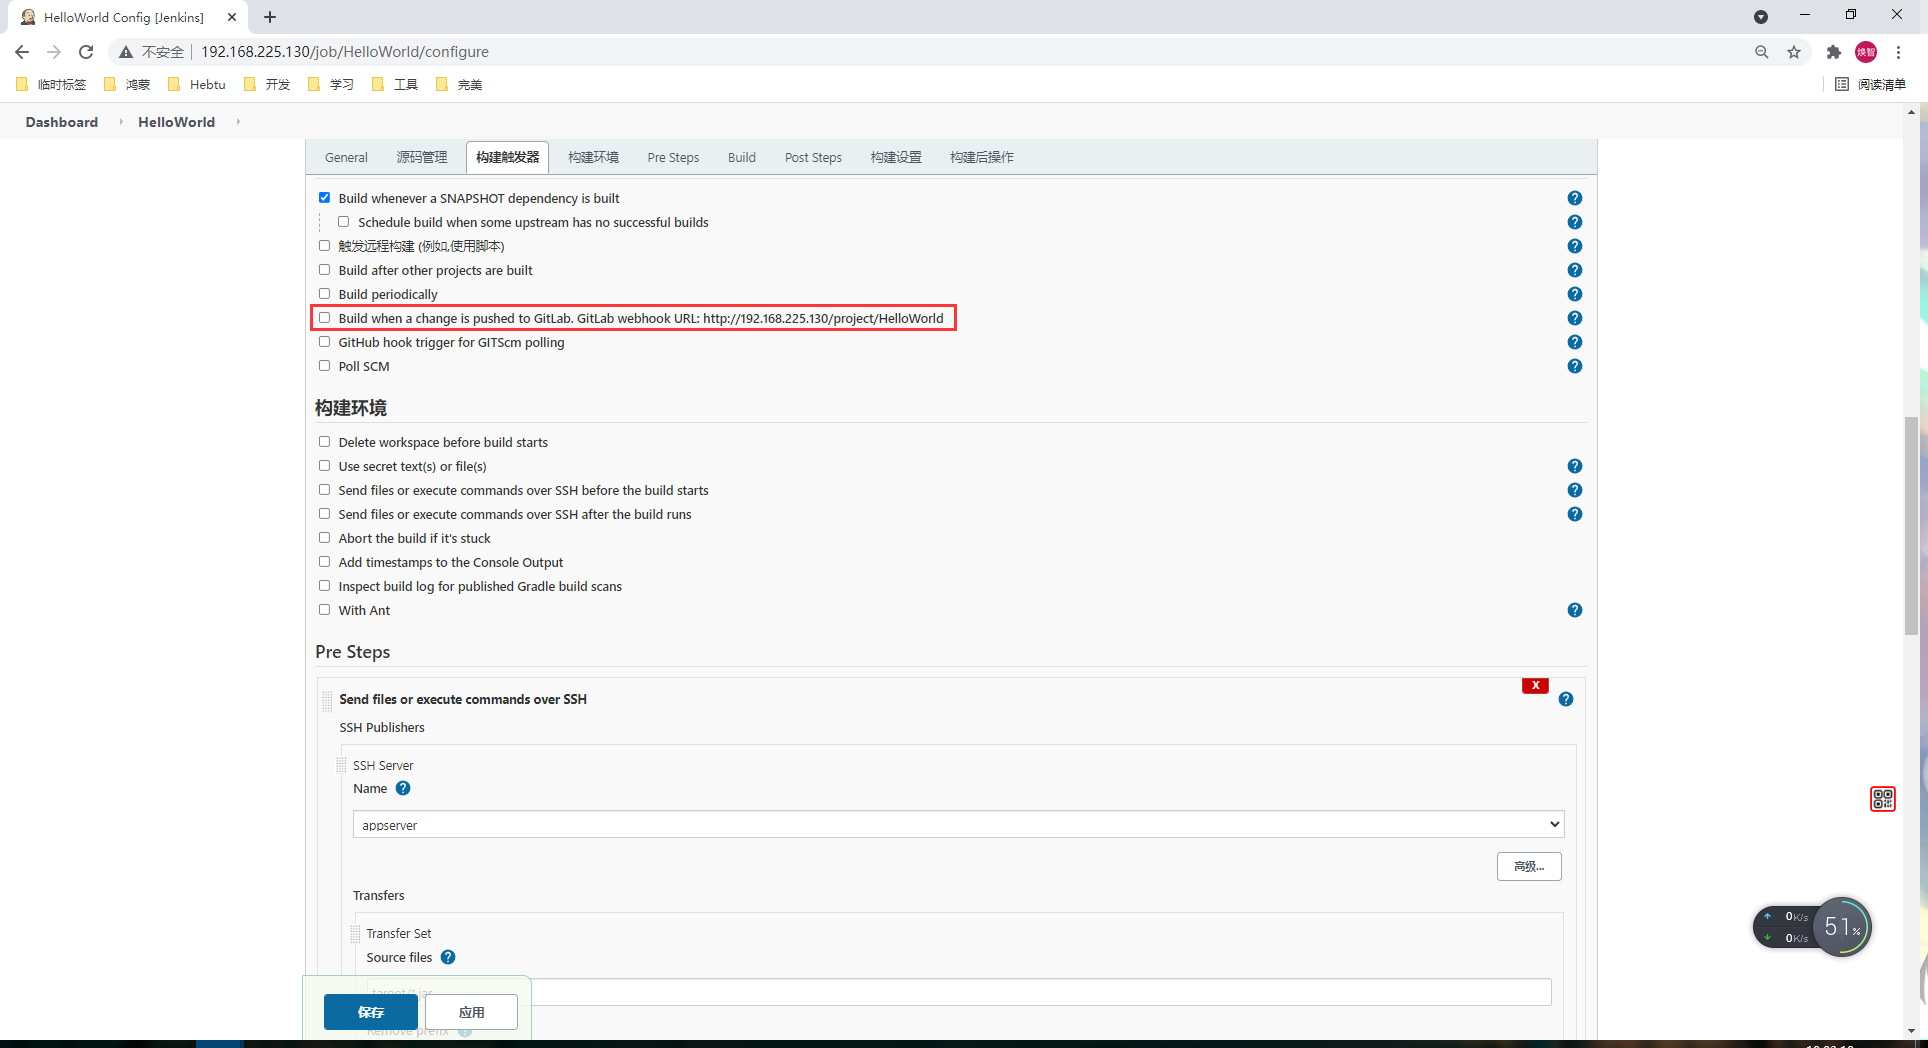This screenshot has height=1048, width=1928.
Task: Open help for SNAPSHOT dependency build trigger
Action: point(1574,198)
